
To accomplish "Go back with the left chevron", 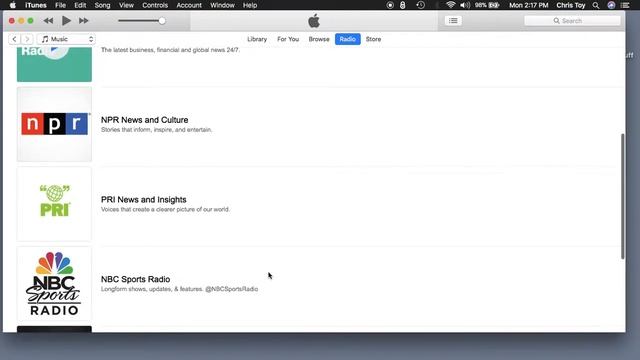I will (14, 39).
